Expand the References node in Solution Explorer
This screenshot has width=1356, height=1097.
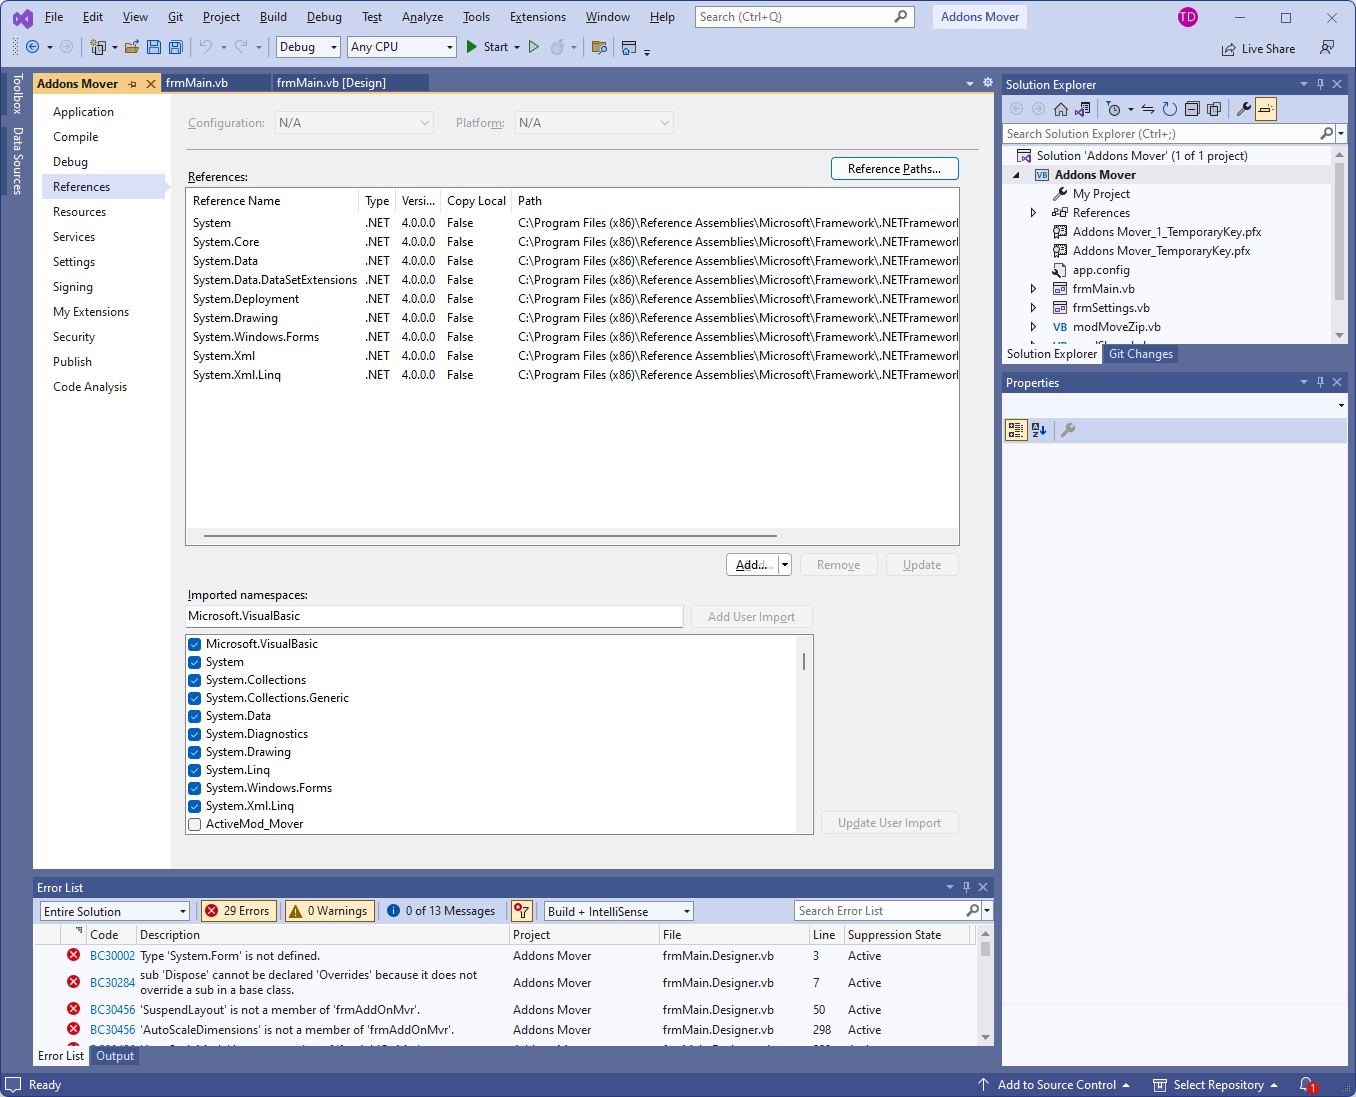coord(1034,213)
